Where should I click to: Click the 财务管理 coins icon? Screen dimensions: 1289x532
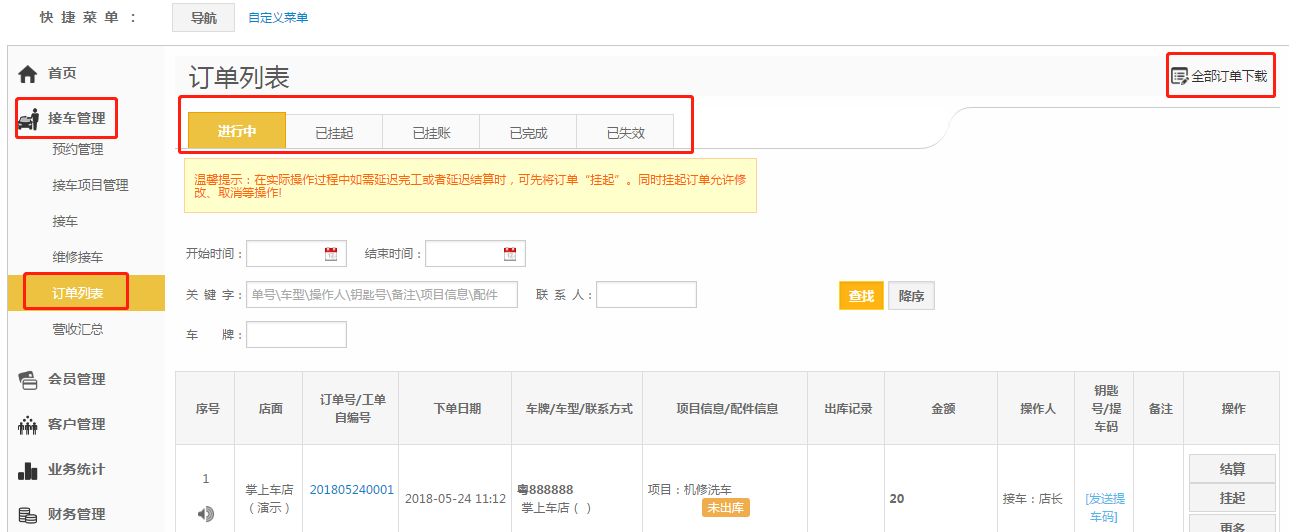[x=28, y=515]
